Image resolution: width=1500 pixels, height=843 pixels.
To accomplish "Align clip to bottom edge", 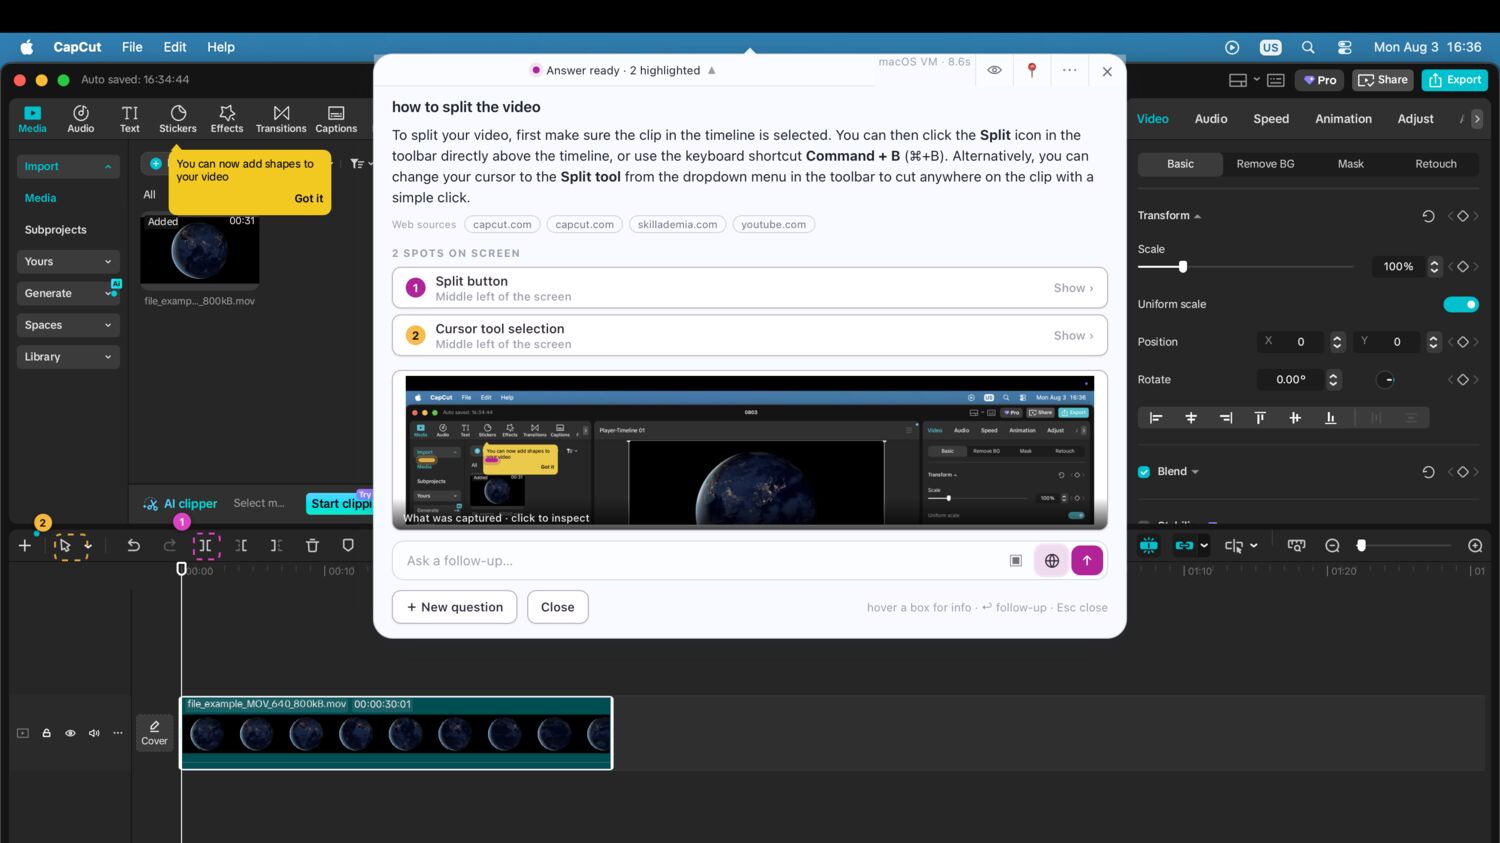I will pyautogui.click(x=1330, y=418).
